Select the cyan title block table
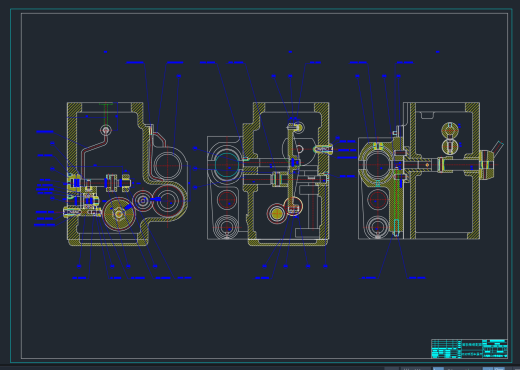520x370 pixels. 469,349
